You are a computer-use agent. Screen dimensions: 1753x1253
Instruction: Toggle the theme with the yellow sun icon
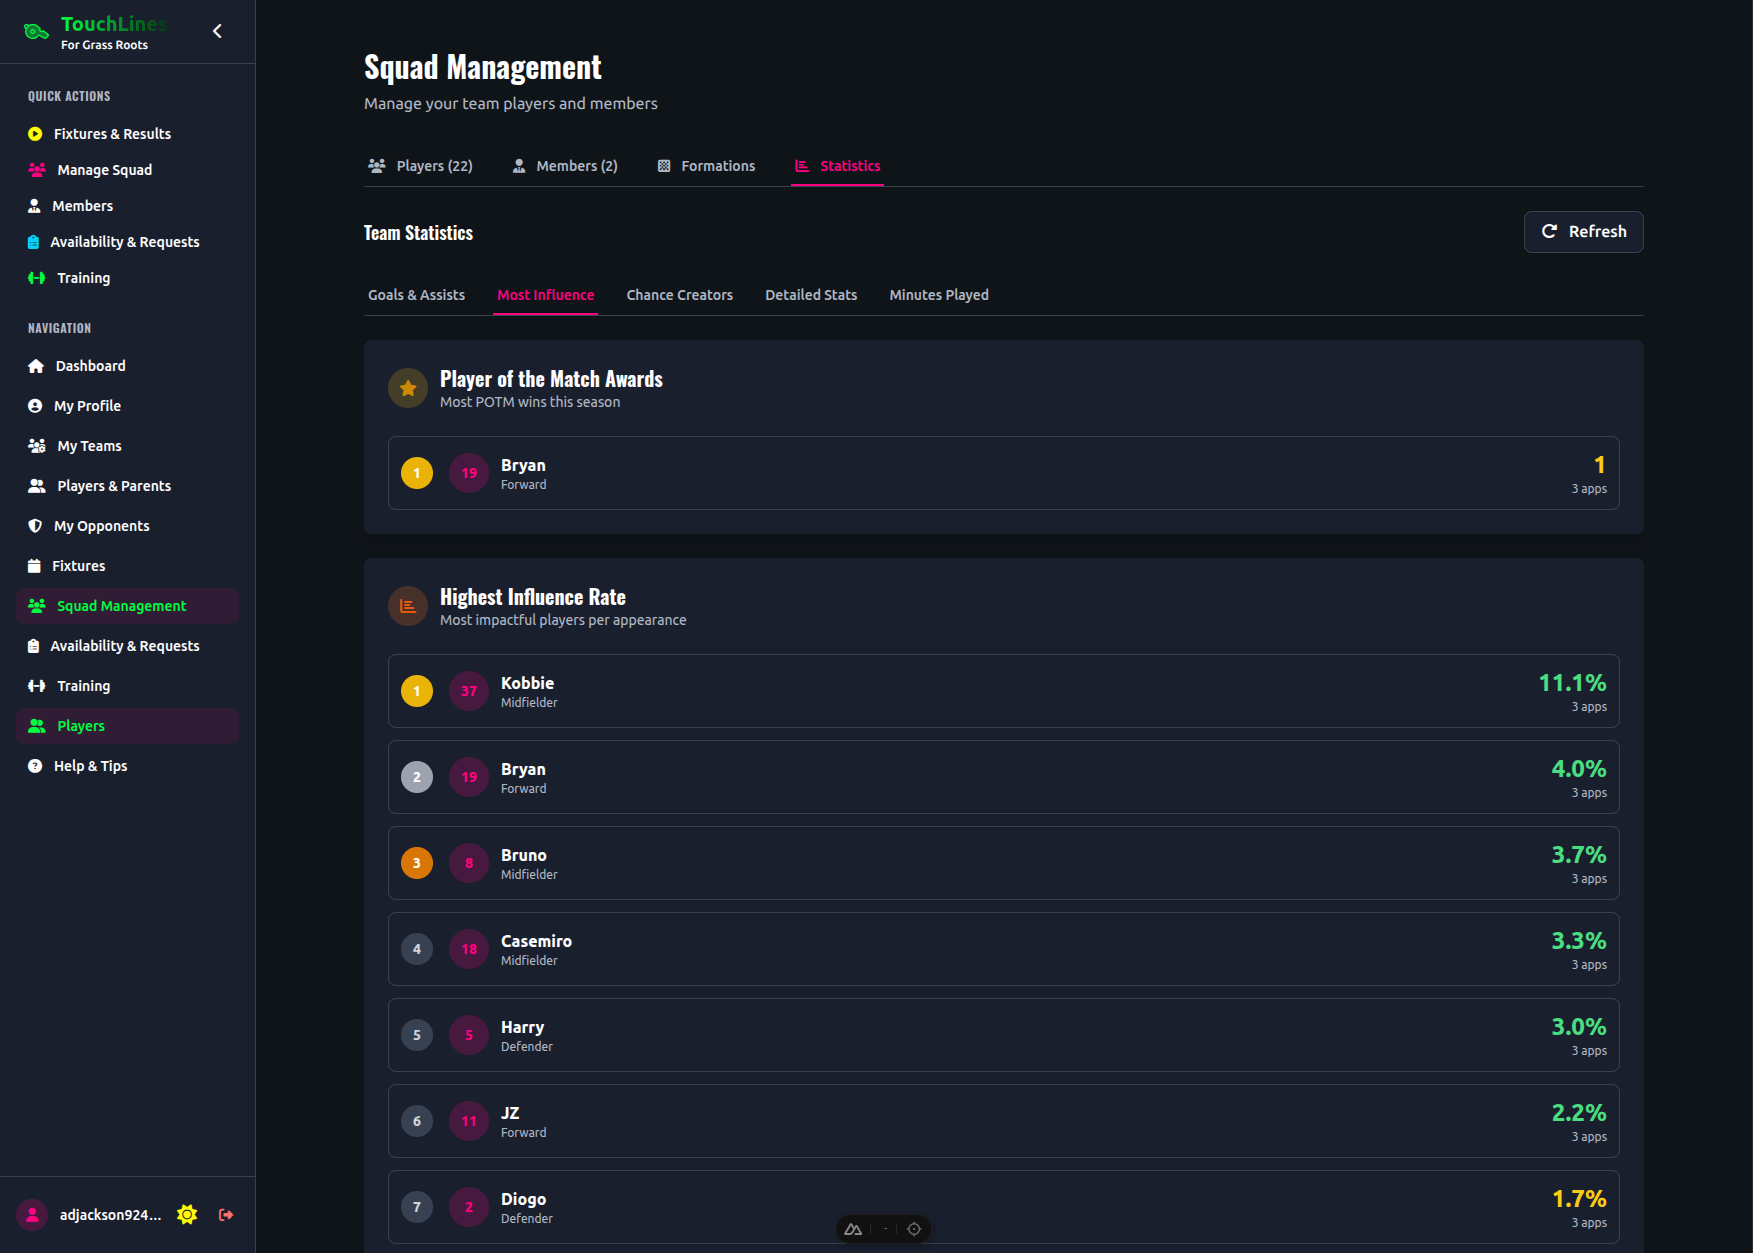tap(187, 1214)
